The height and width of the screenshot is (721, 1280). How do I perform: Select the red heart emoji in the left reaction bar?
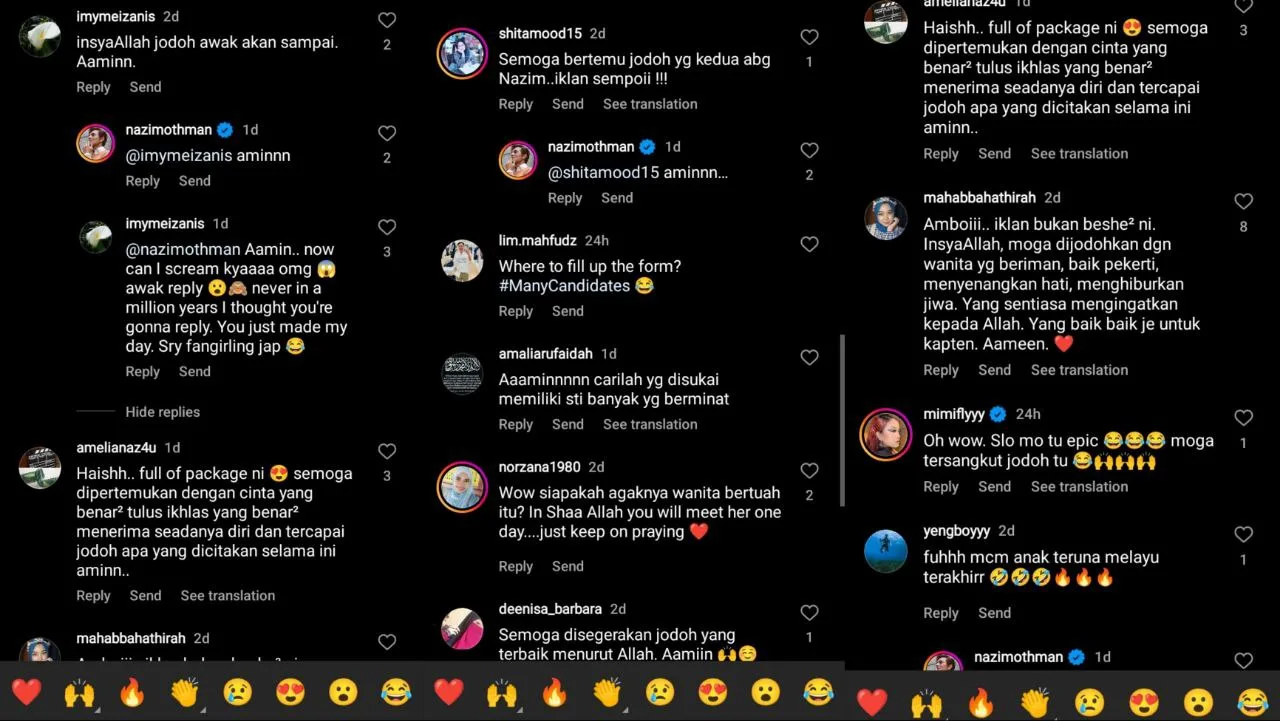tap(27, 691)
